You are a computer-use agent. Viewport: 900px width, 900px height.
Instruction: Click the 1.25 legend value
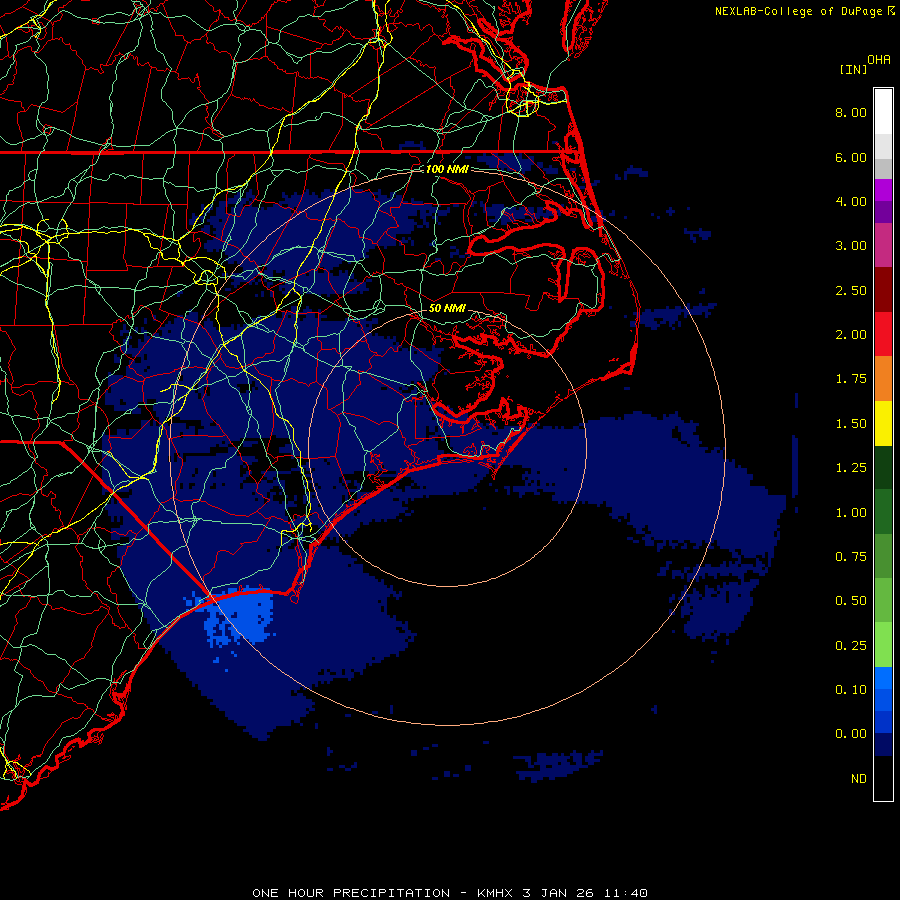(x=851, y=468)
